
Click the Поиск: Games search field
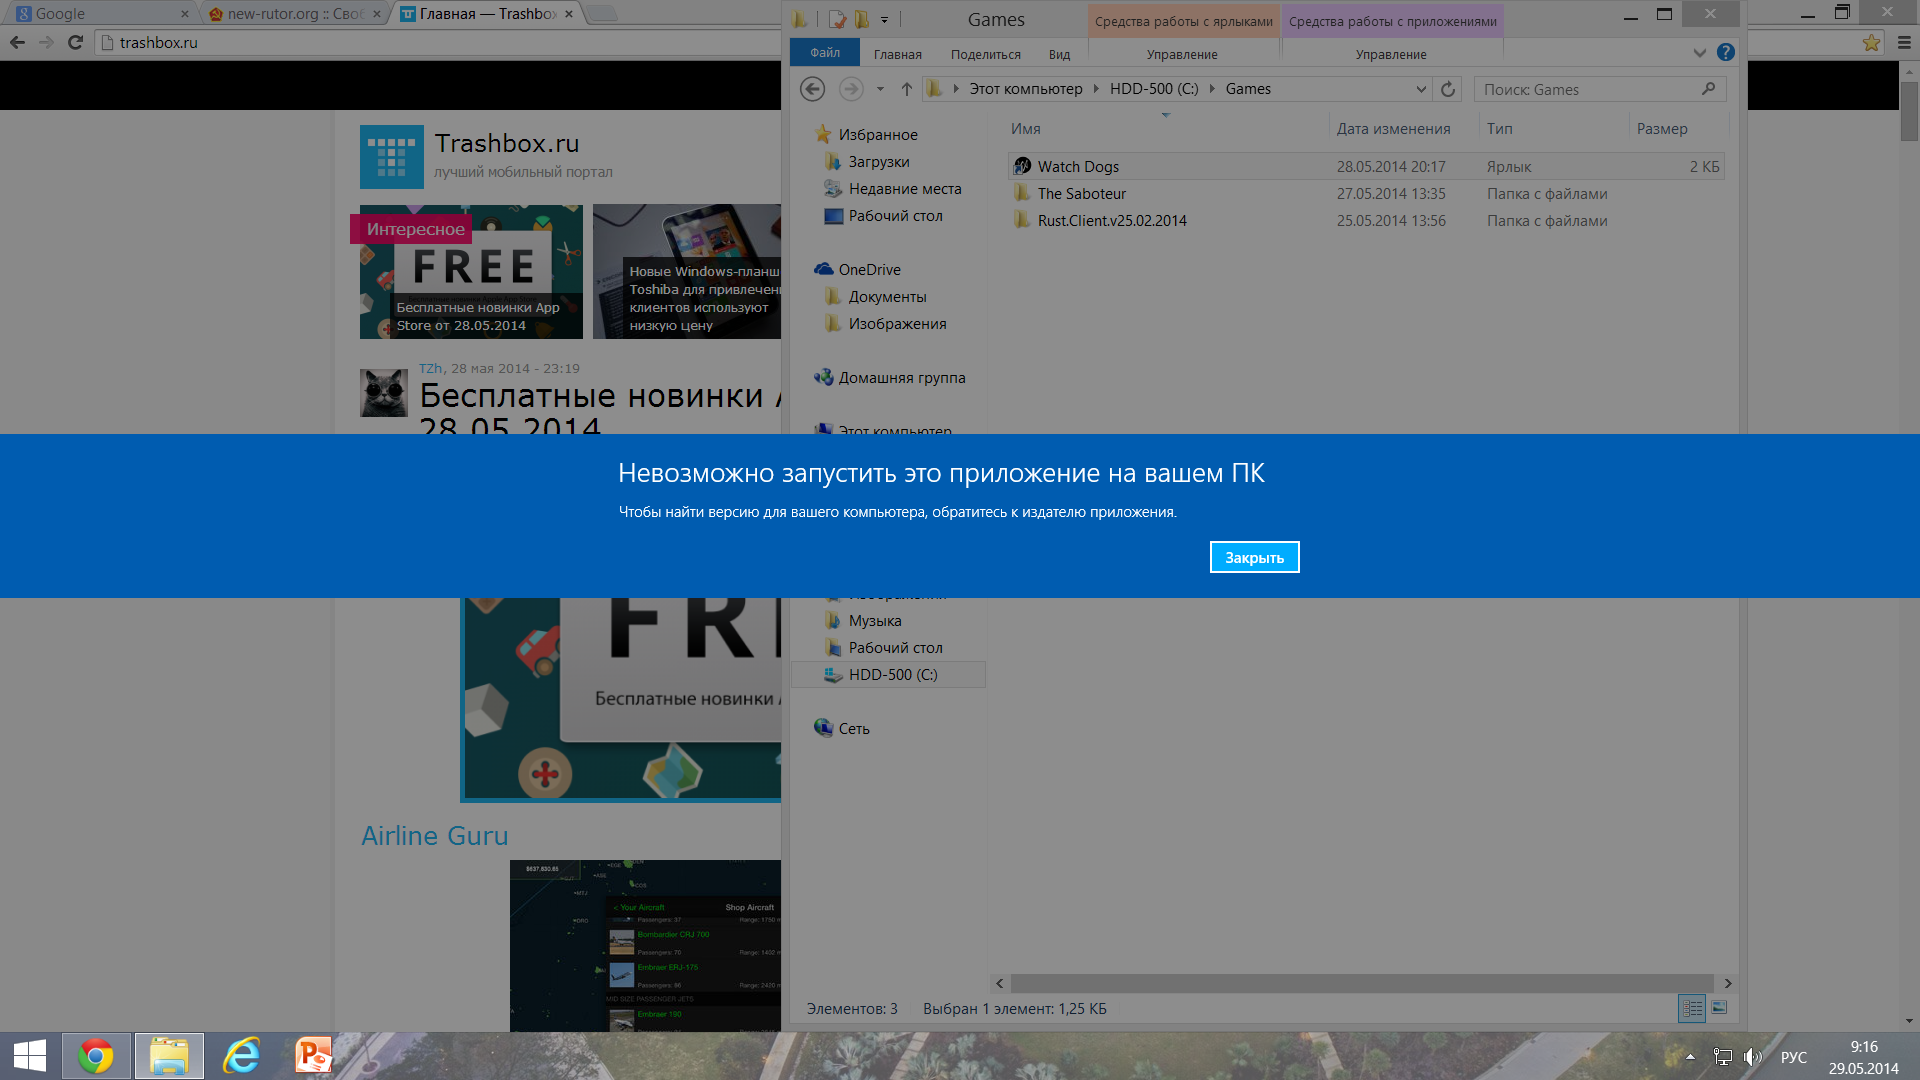tap(1588, 89)
